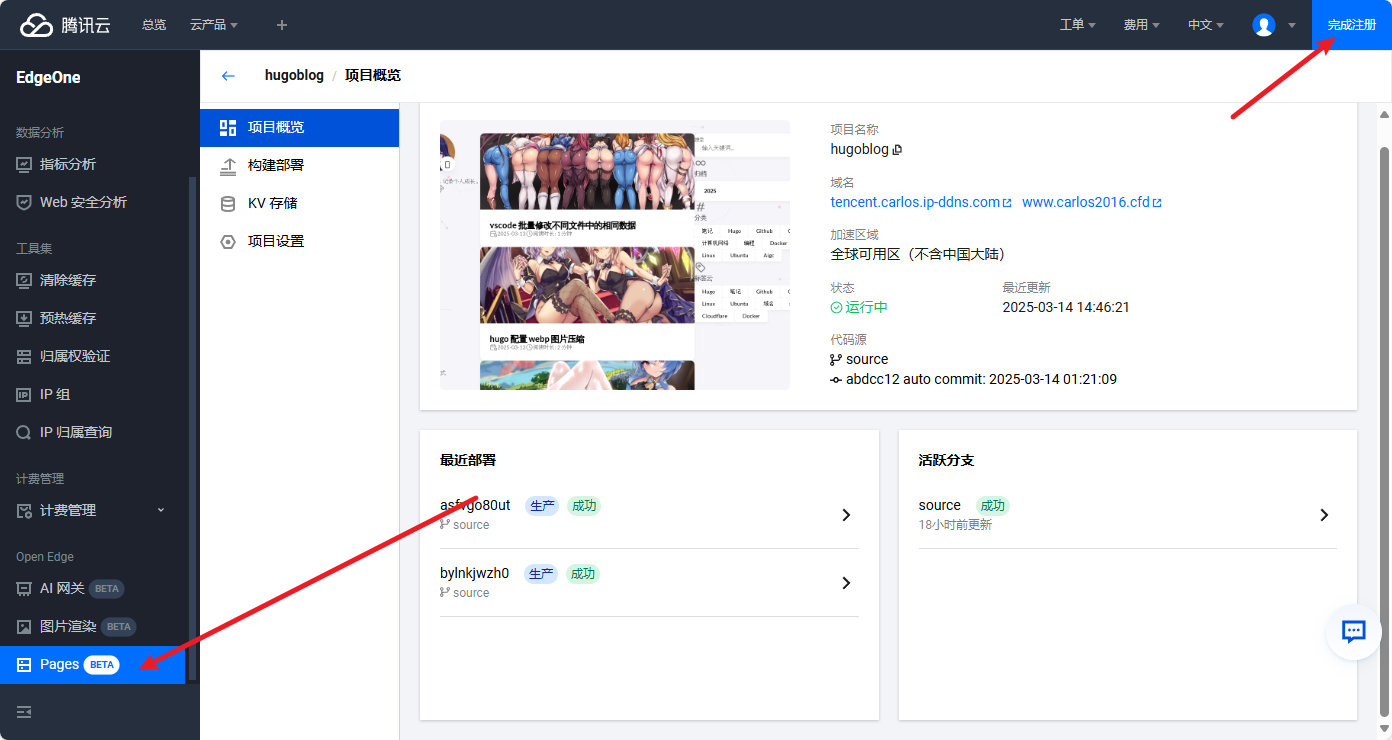Open 预热缓存 in the sidebar
Screen dimensions: 1392x740
point(92,318)
